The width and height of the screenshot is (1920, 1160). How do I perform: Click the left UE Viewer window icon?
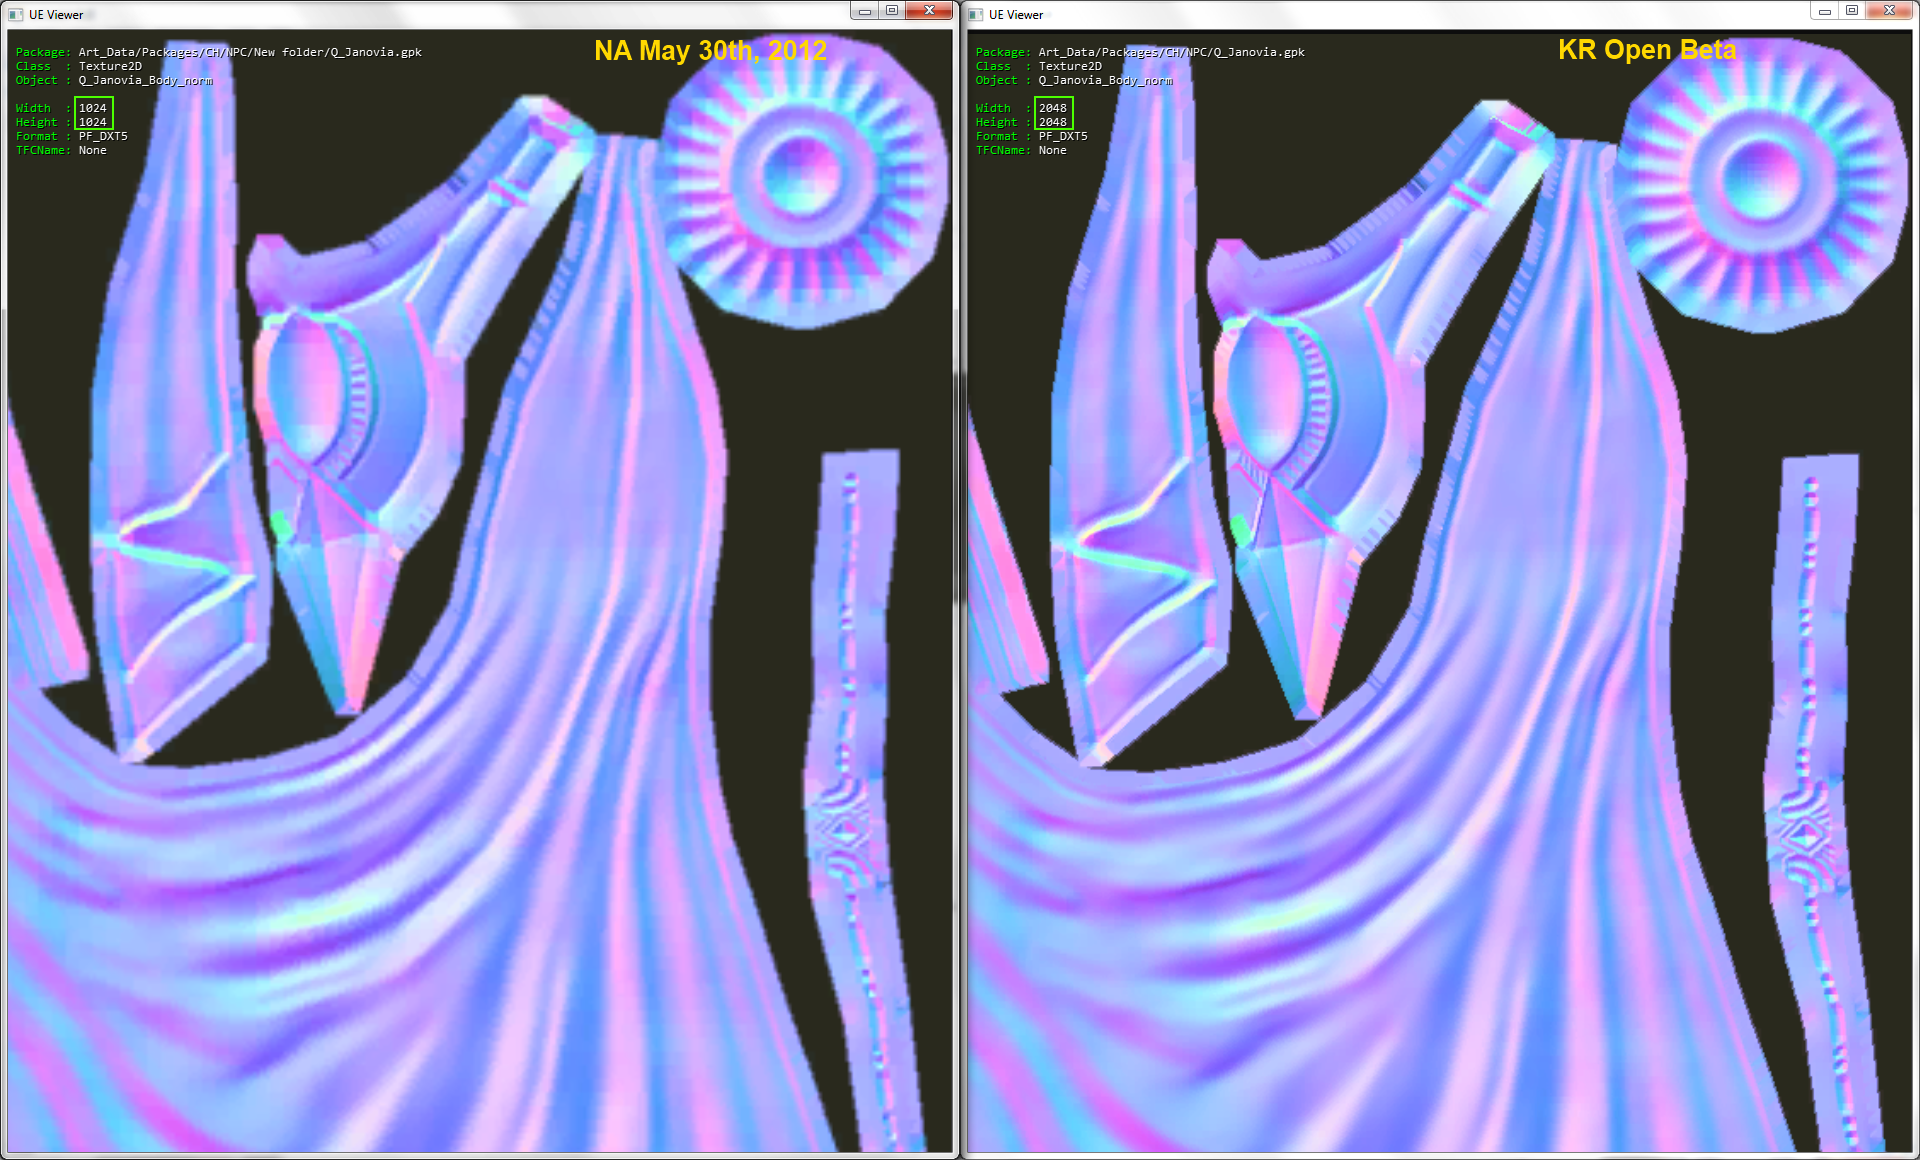(x=15, y=15)
